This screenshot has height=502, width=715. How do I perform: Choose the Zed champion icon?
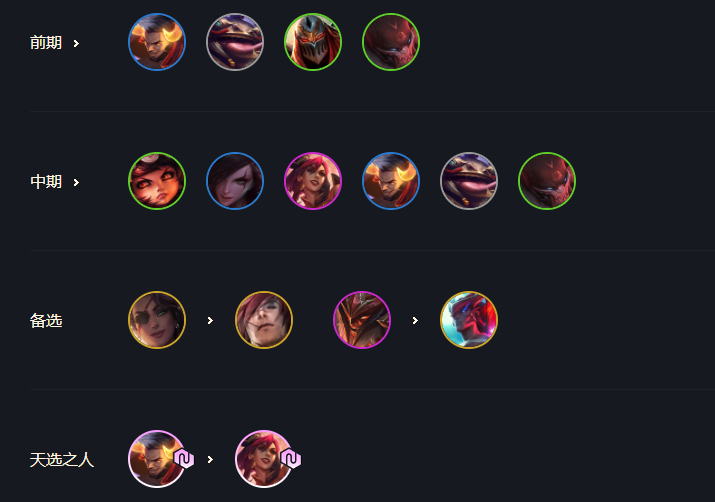(x=313, y=42)
